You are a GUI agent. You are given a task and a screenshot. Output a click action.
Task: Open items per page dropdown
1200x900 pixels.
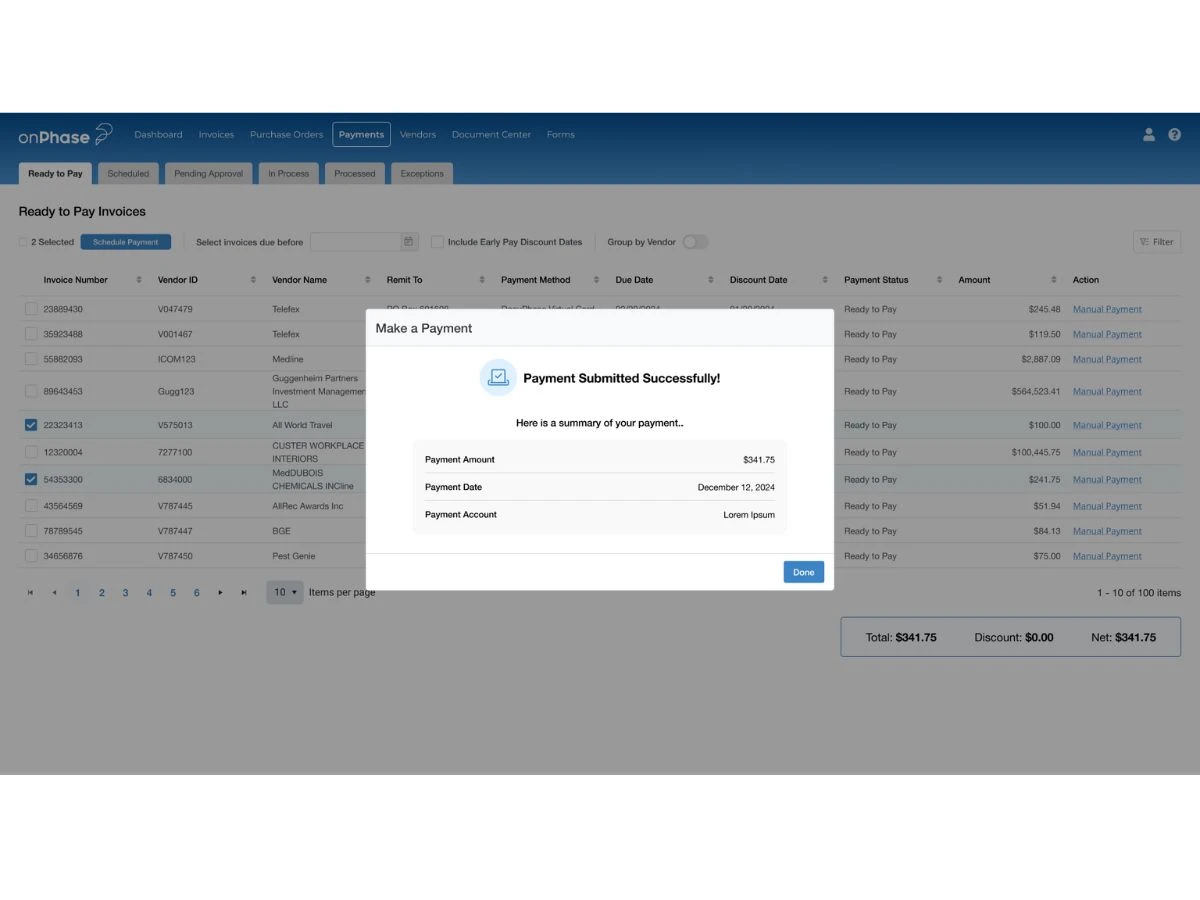click(x=285, y=592)
